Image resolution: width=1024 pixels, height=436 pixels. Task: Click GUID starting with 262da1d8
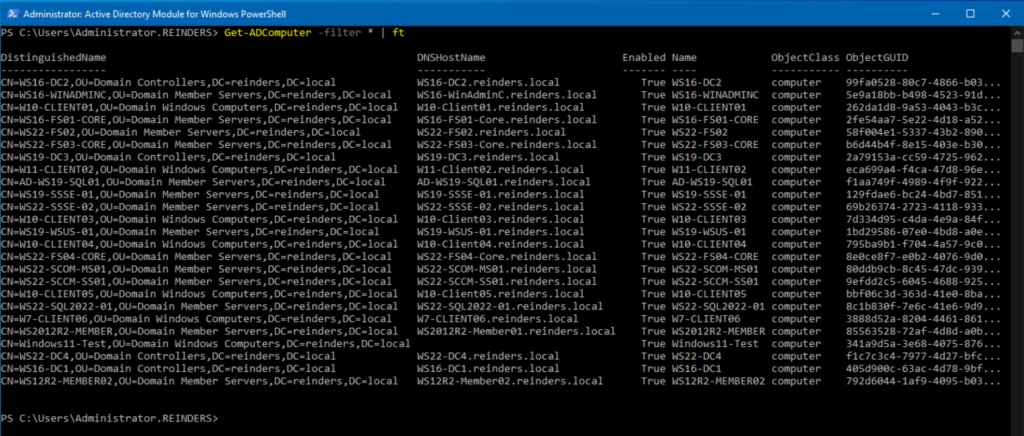[x=923, y=107]
